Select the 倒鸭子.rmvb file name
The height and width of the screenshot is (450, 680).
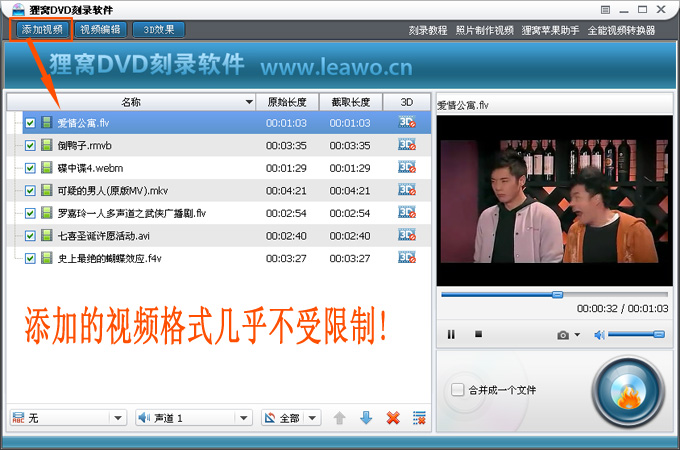[x=85, y=146]
